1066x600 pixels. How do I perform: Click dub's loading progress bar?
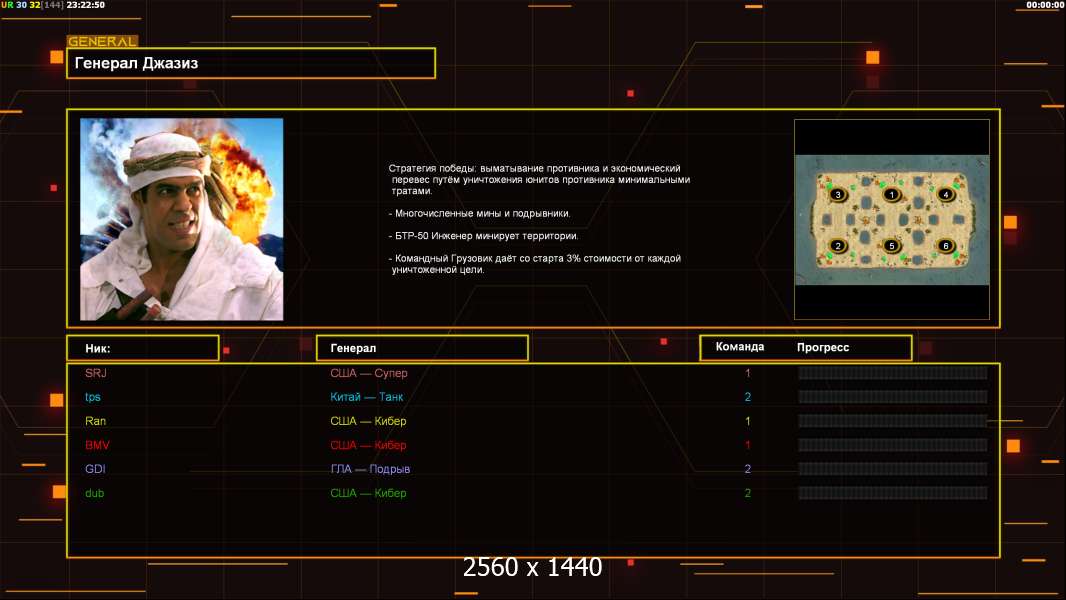point(893,493)
